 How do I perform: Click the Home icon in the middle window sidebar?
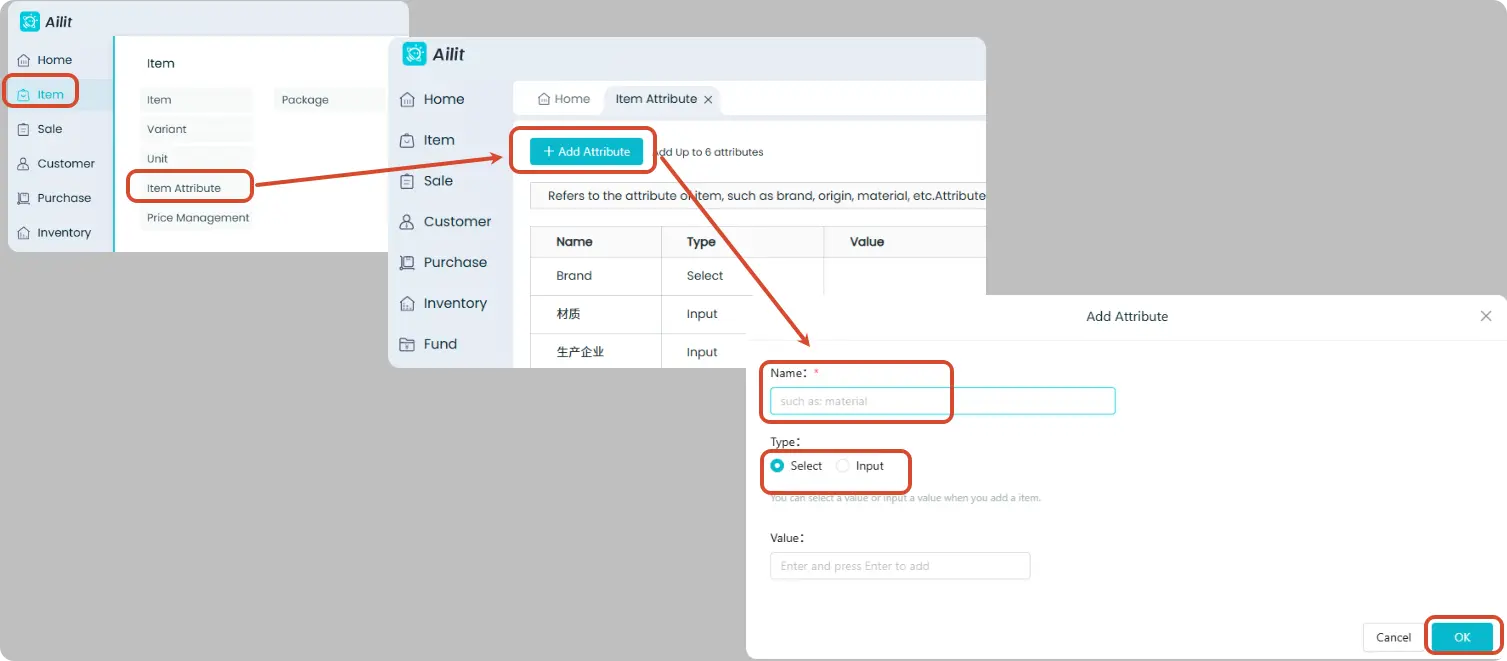point(407,99)
